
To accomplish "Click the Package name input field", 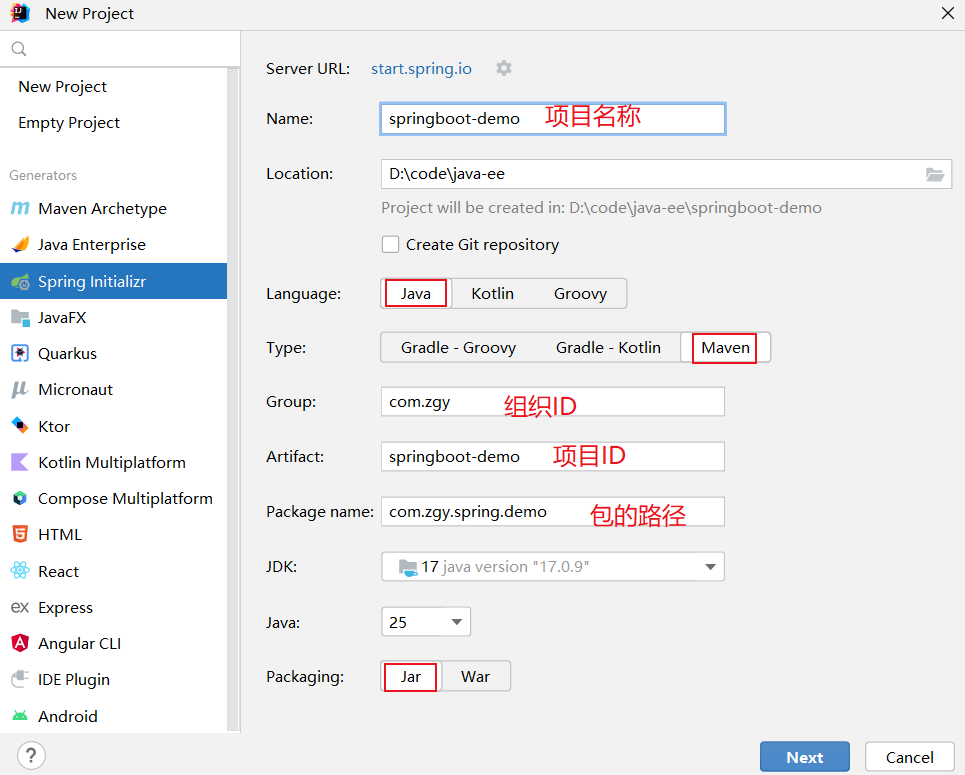I will pos(553,512).
